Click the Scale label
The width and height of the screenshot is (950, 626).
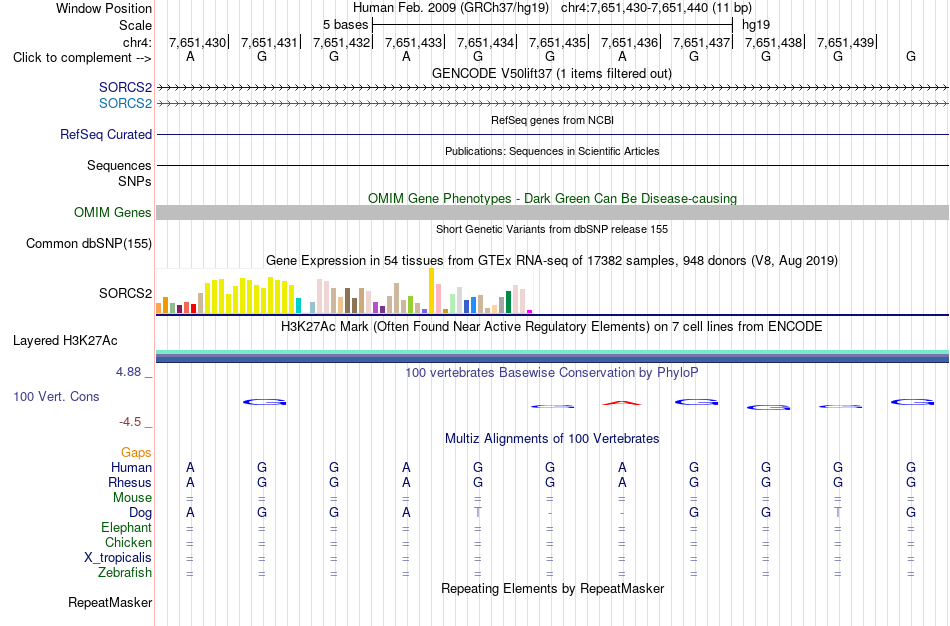pos(135,25)
